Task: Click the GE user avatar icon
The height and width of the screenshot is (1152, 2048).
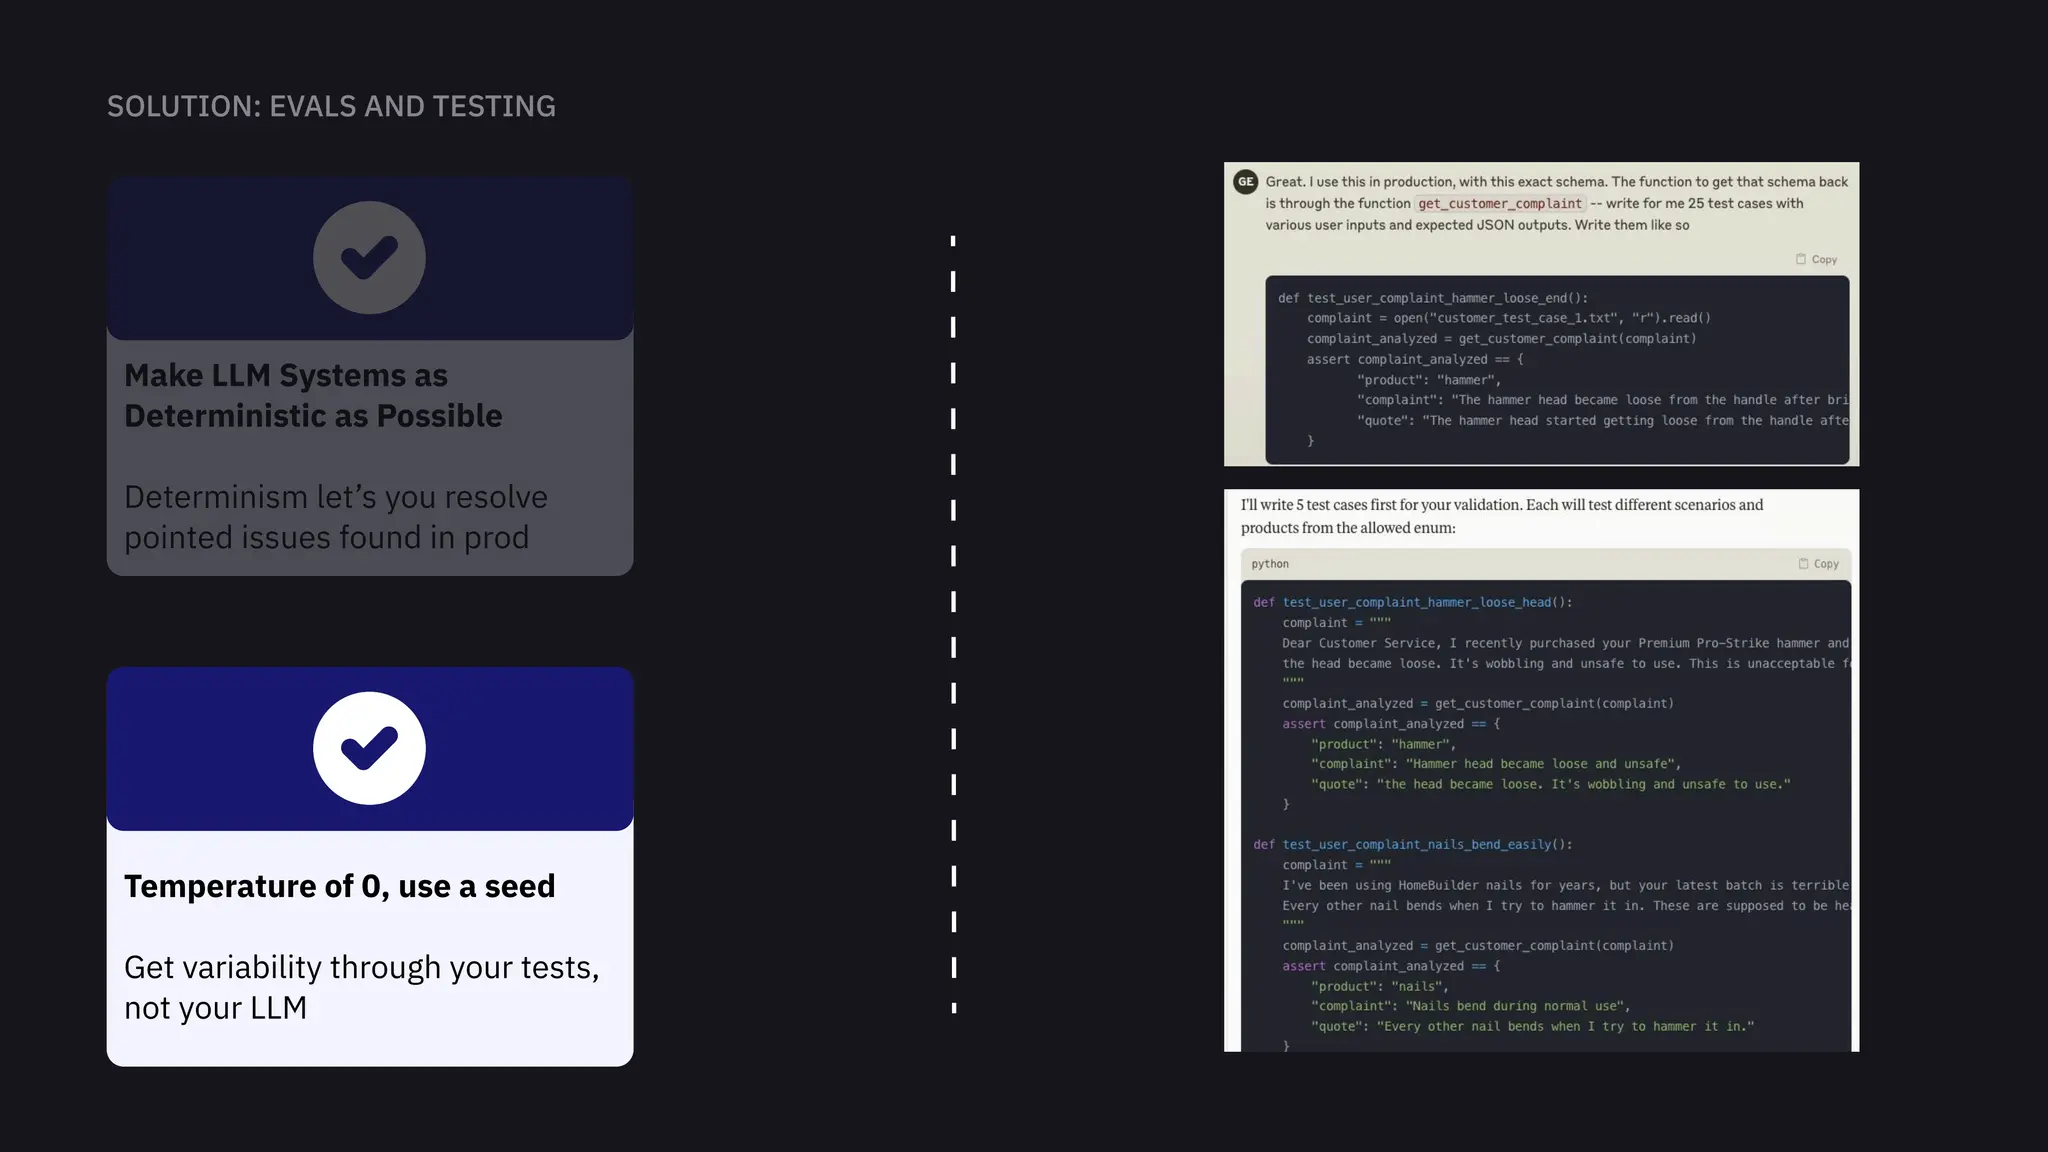Action: (1245, 182)
